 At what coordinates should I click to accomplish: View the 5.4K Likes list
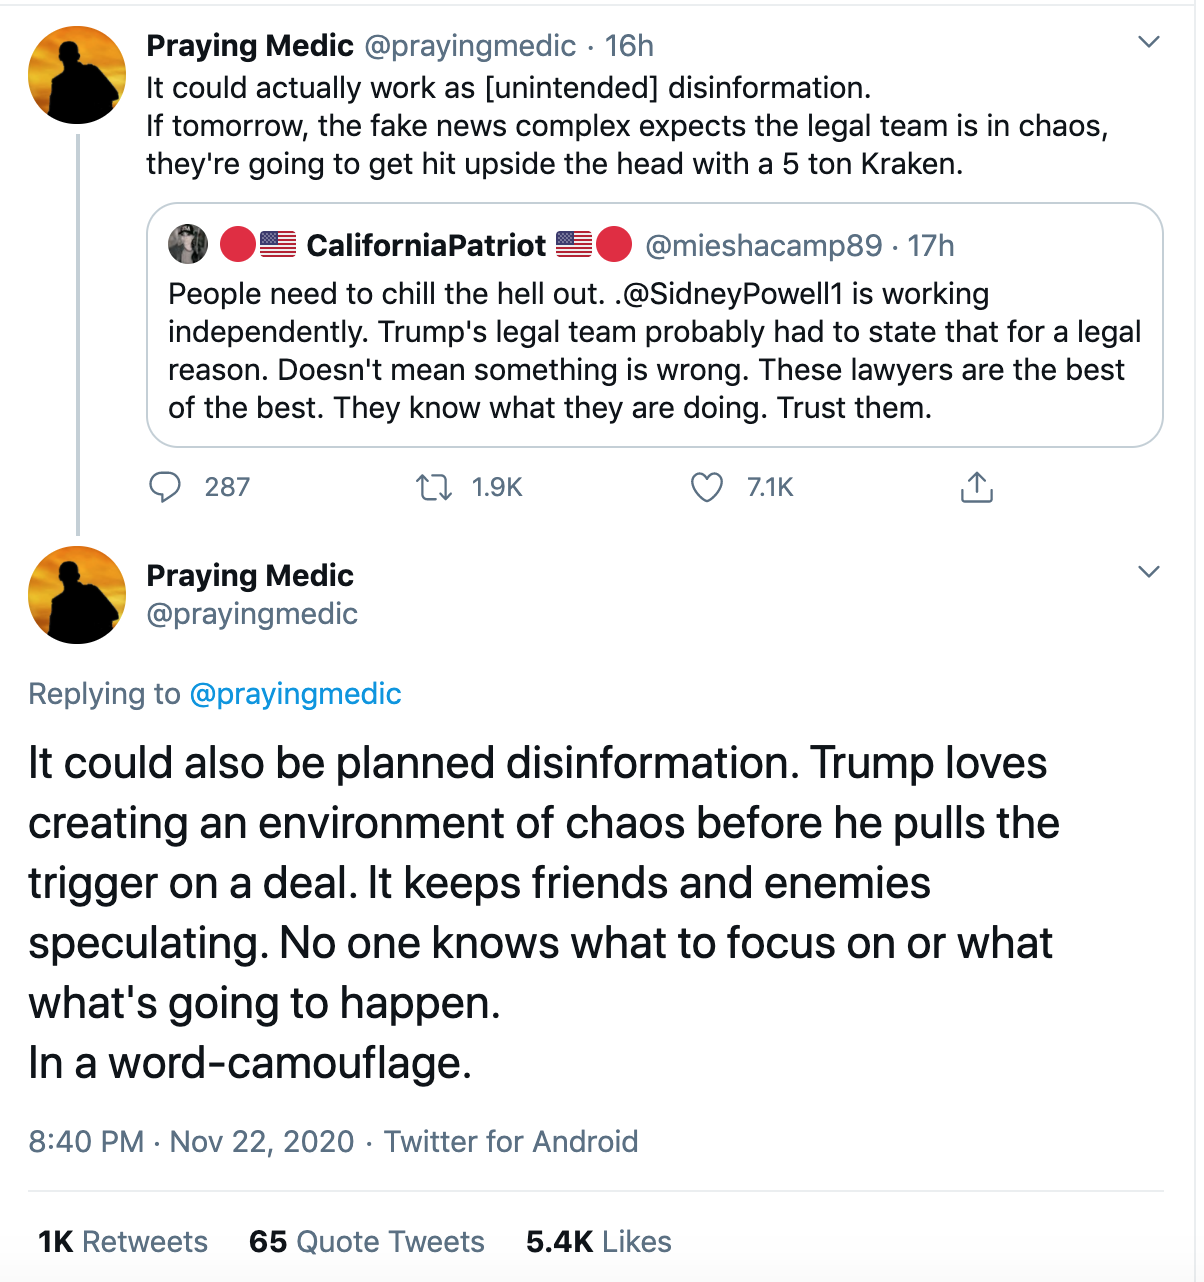tap(598, 1241)
